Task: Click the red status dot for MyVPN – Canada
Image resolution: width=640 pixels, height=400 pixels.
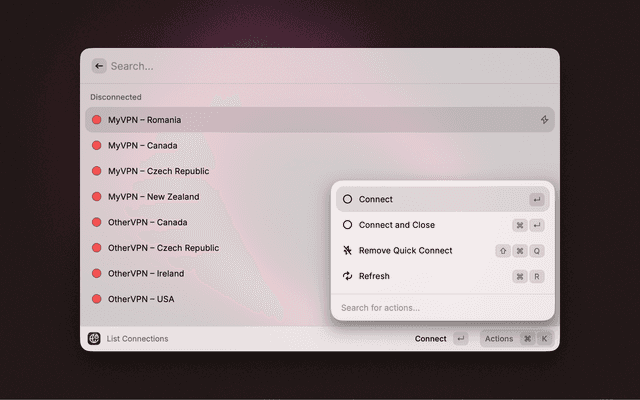Action: point(97,146)
